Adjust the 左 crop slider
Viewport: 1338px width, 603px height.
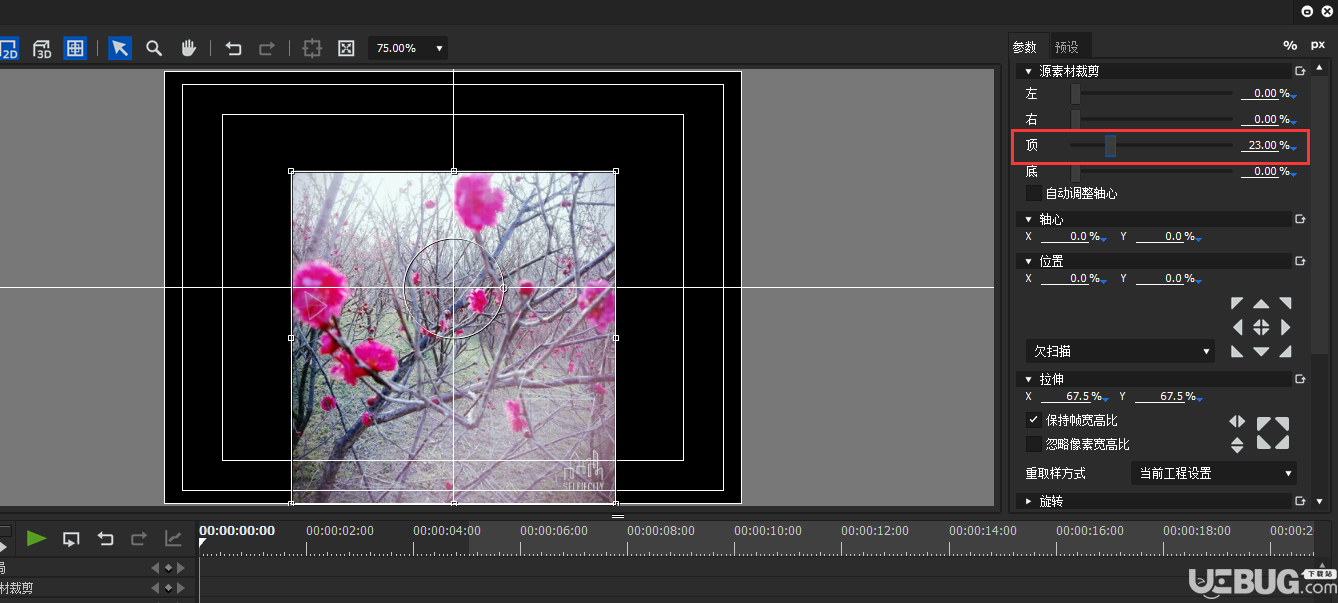tap(1151, 93)
